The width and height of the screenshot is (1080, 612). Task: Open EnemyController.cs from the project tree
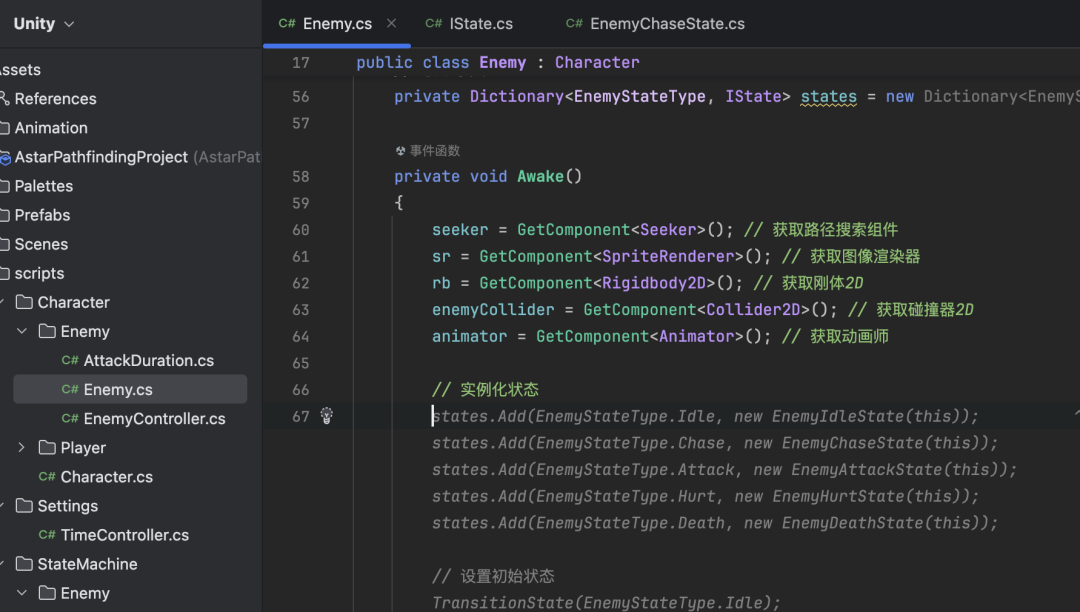(154, 419)
